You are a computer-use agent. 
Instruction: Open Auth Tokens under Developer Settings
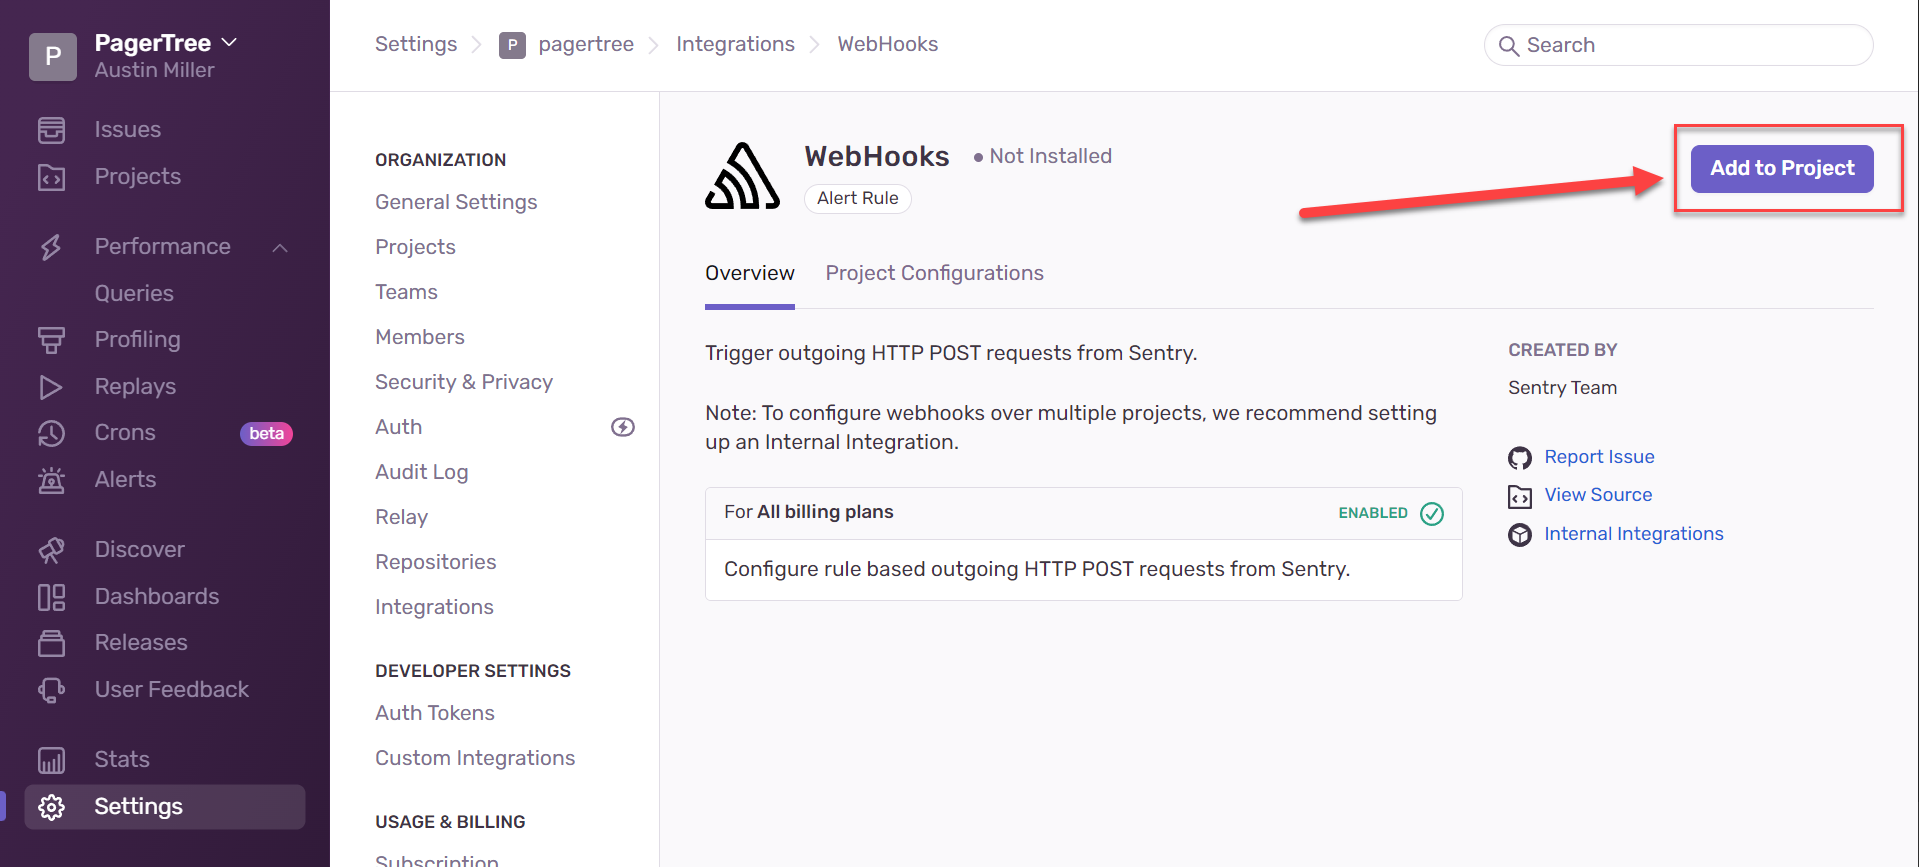click(435, 713)
